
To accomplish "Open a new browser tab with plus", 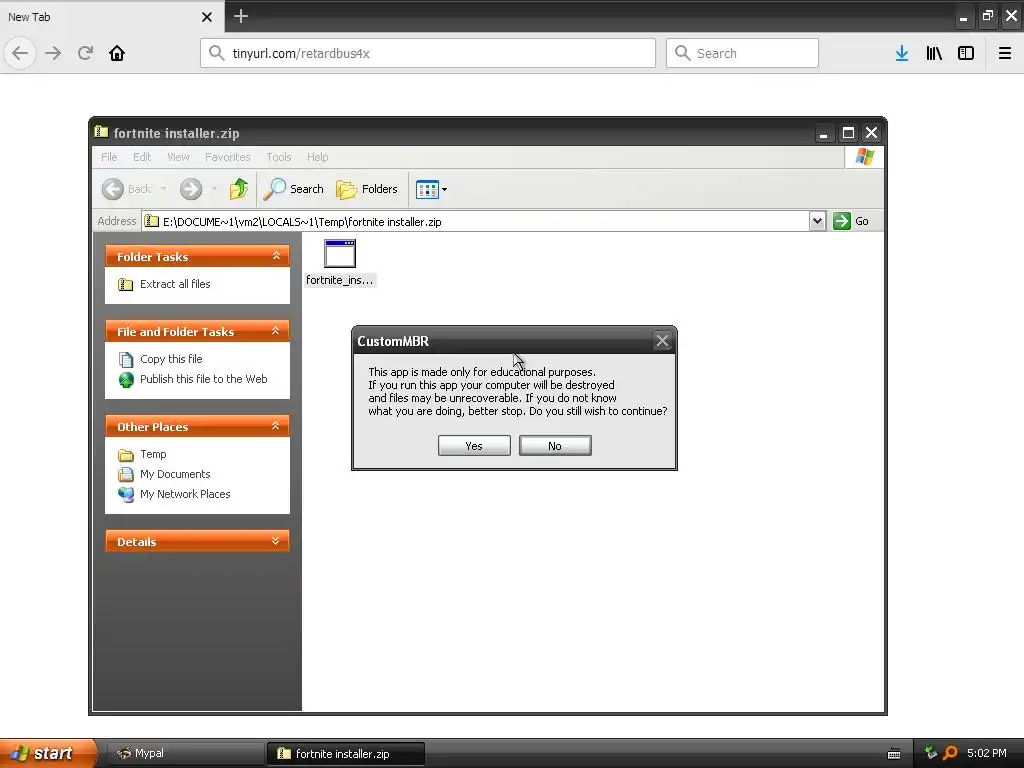I will point(241,16).
